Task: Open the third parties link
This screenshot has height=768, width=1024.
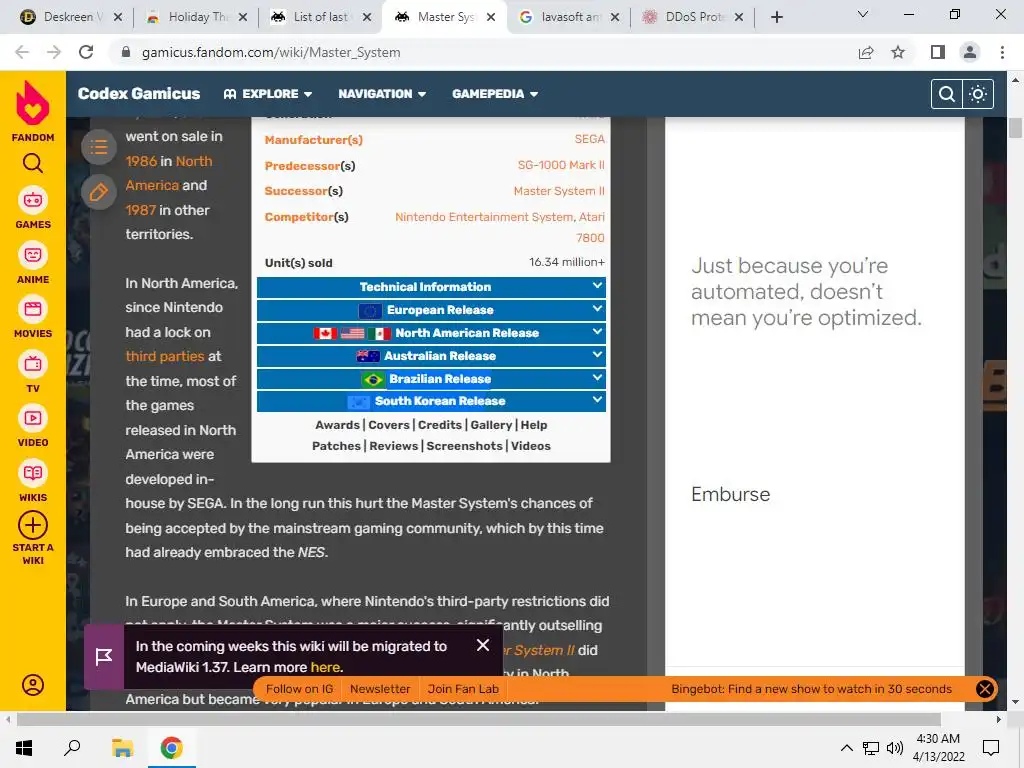Action: tap(165, 357)
